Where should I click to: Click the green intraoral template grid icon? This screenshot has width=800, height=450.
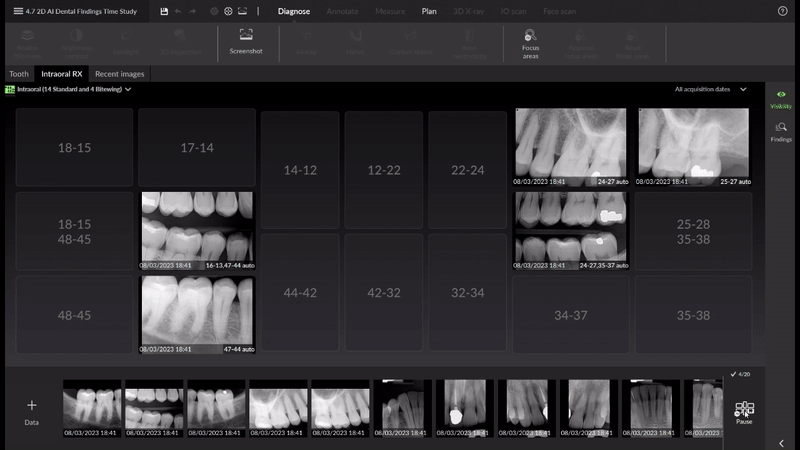[x=10, y=89]
